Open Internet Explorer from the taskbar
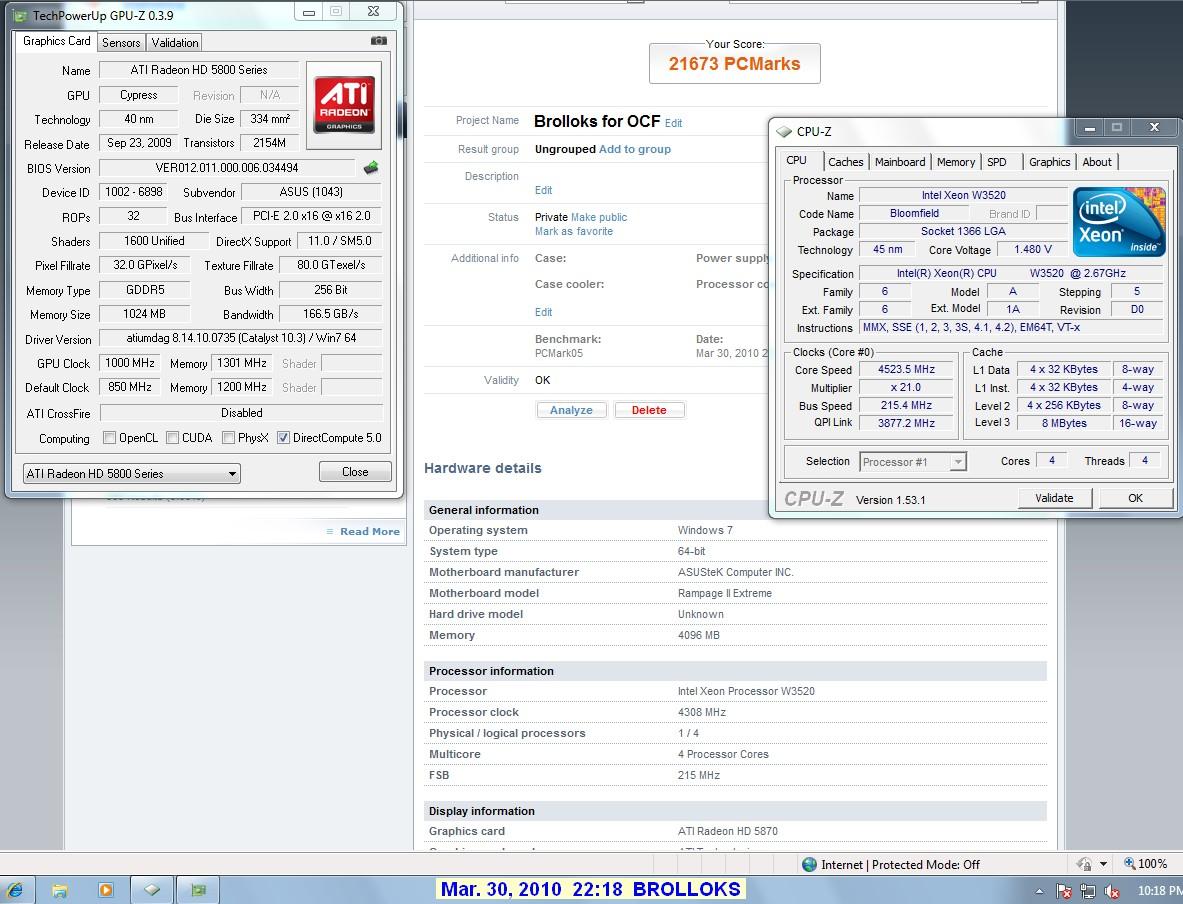Image resolution: width=1183 pixels, height=904 pixels. tap(14, 890)
